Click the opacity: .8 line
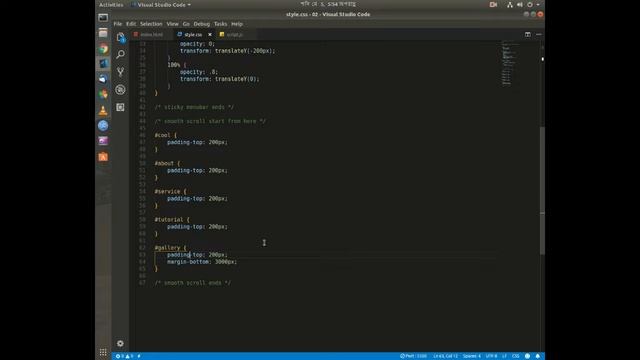The width and height of the screenshot is (640, 360). pos(199,72)
